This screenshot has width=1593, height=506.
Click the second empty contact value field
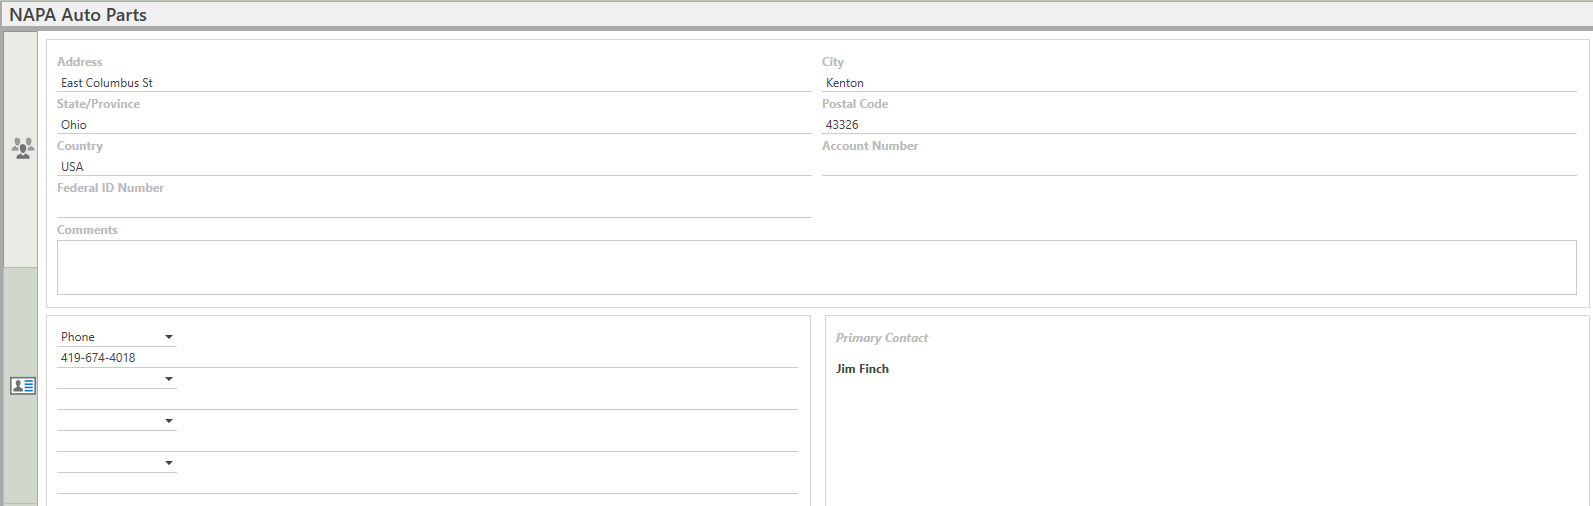pyautogui.click(x=427, y=400)
